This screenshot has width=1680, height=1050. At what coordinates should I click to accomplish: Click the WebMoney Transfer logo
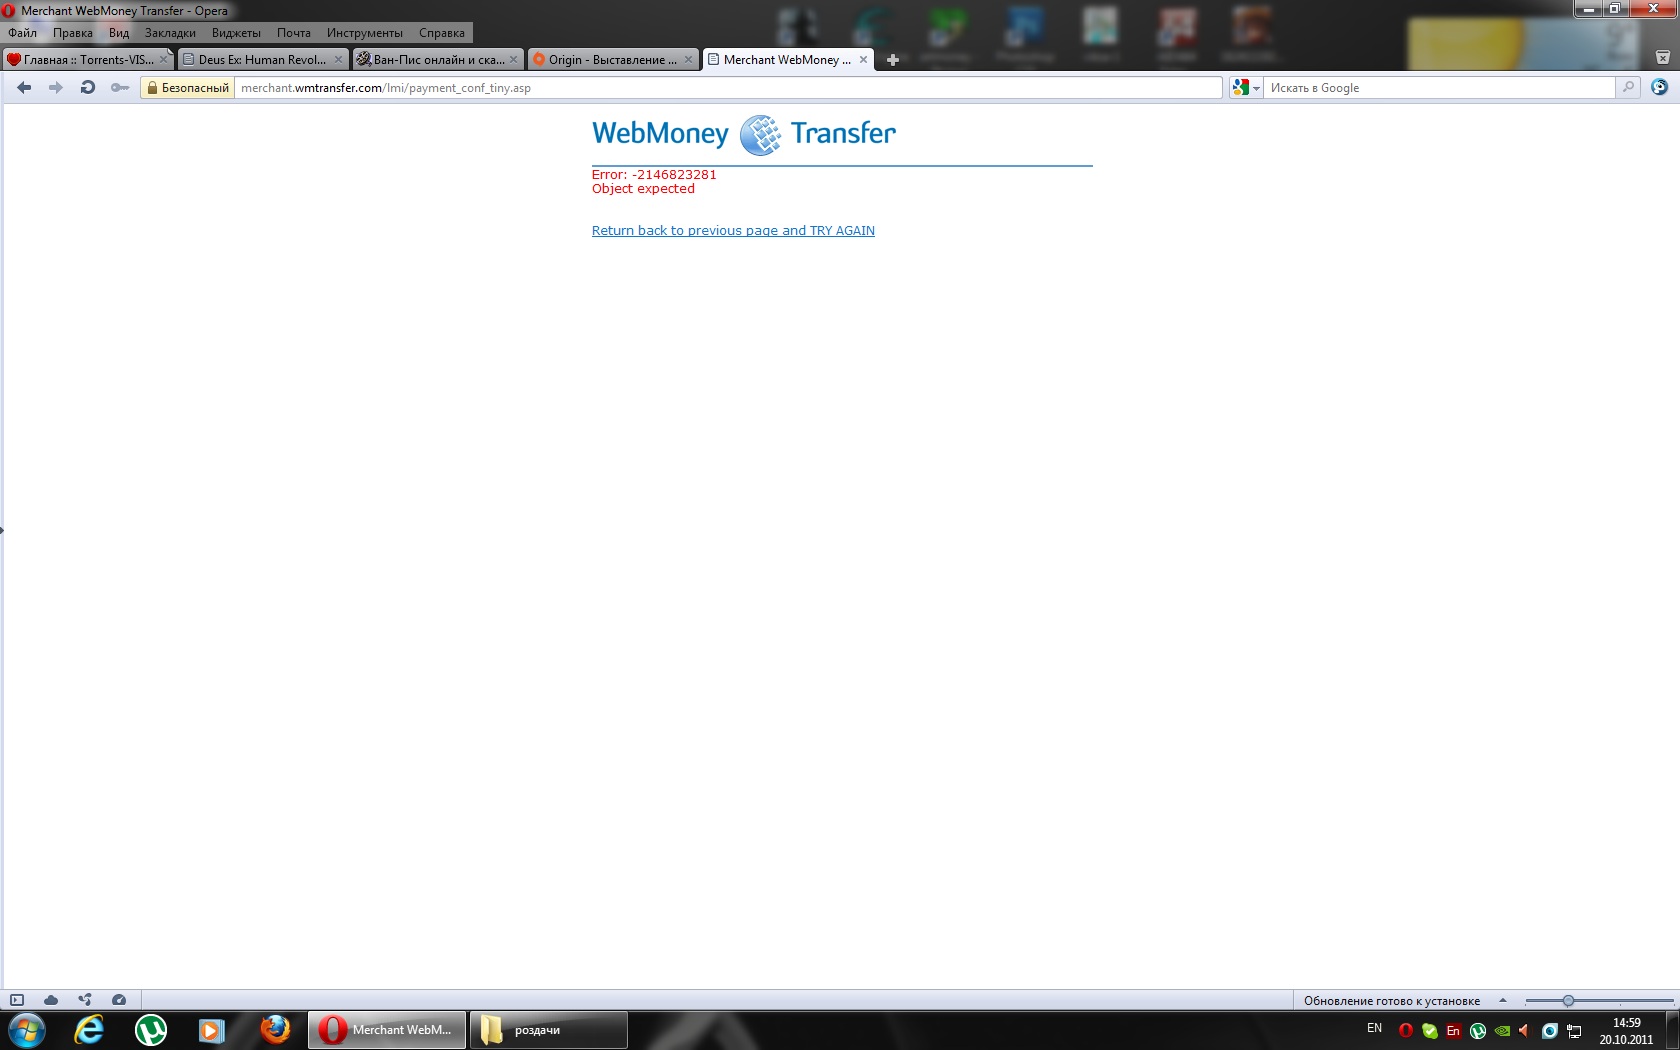(744, 134)
